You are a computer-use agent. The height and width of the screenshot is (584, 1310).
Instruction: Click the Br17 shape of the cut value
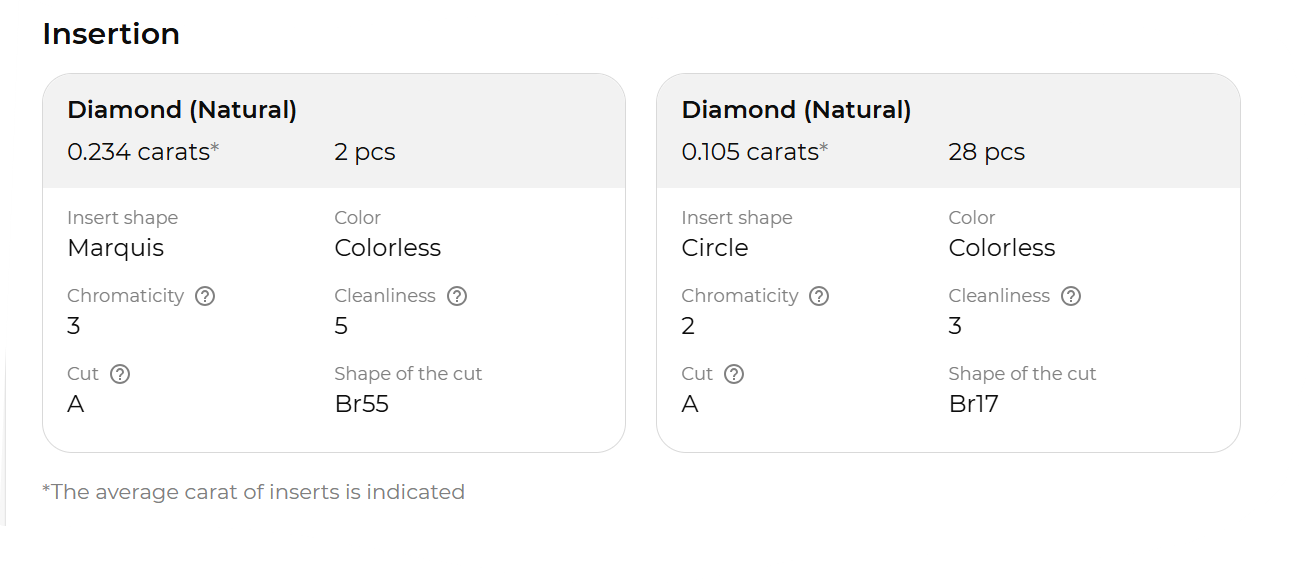pyautogui.click(x=973, y=404)
